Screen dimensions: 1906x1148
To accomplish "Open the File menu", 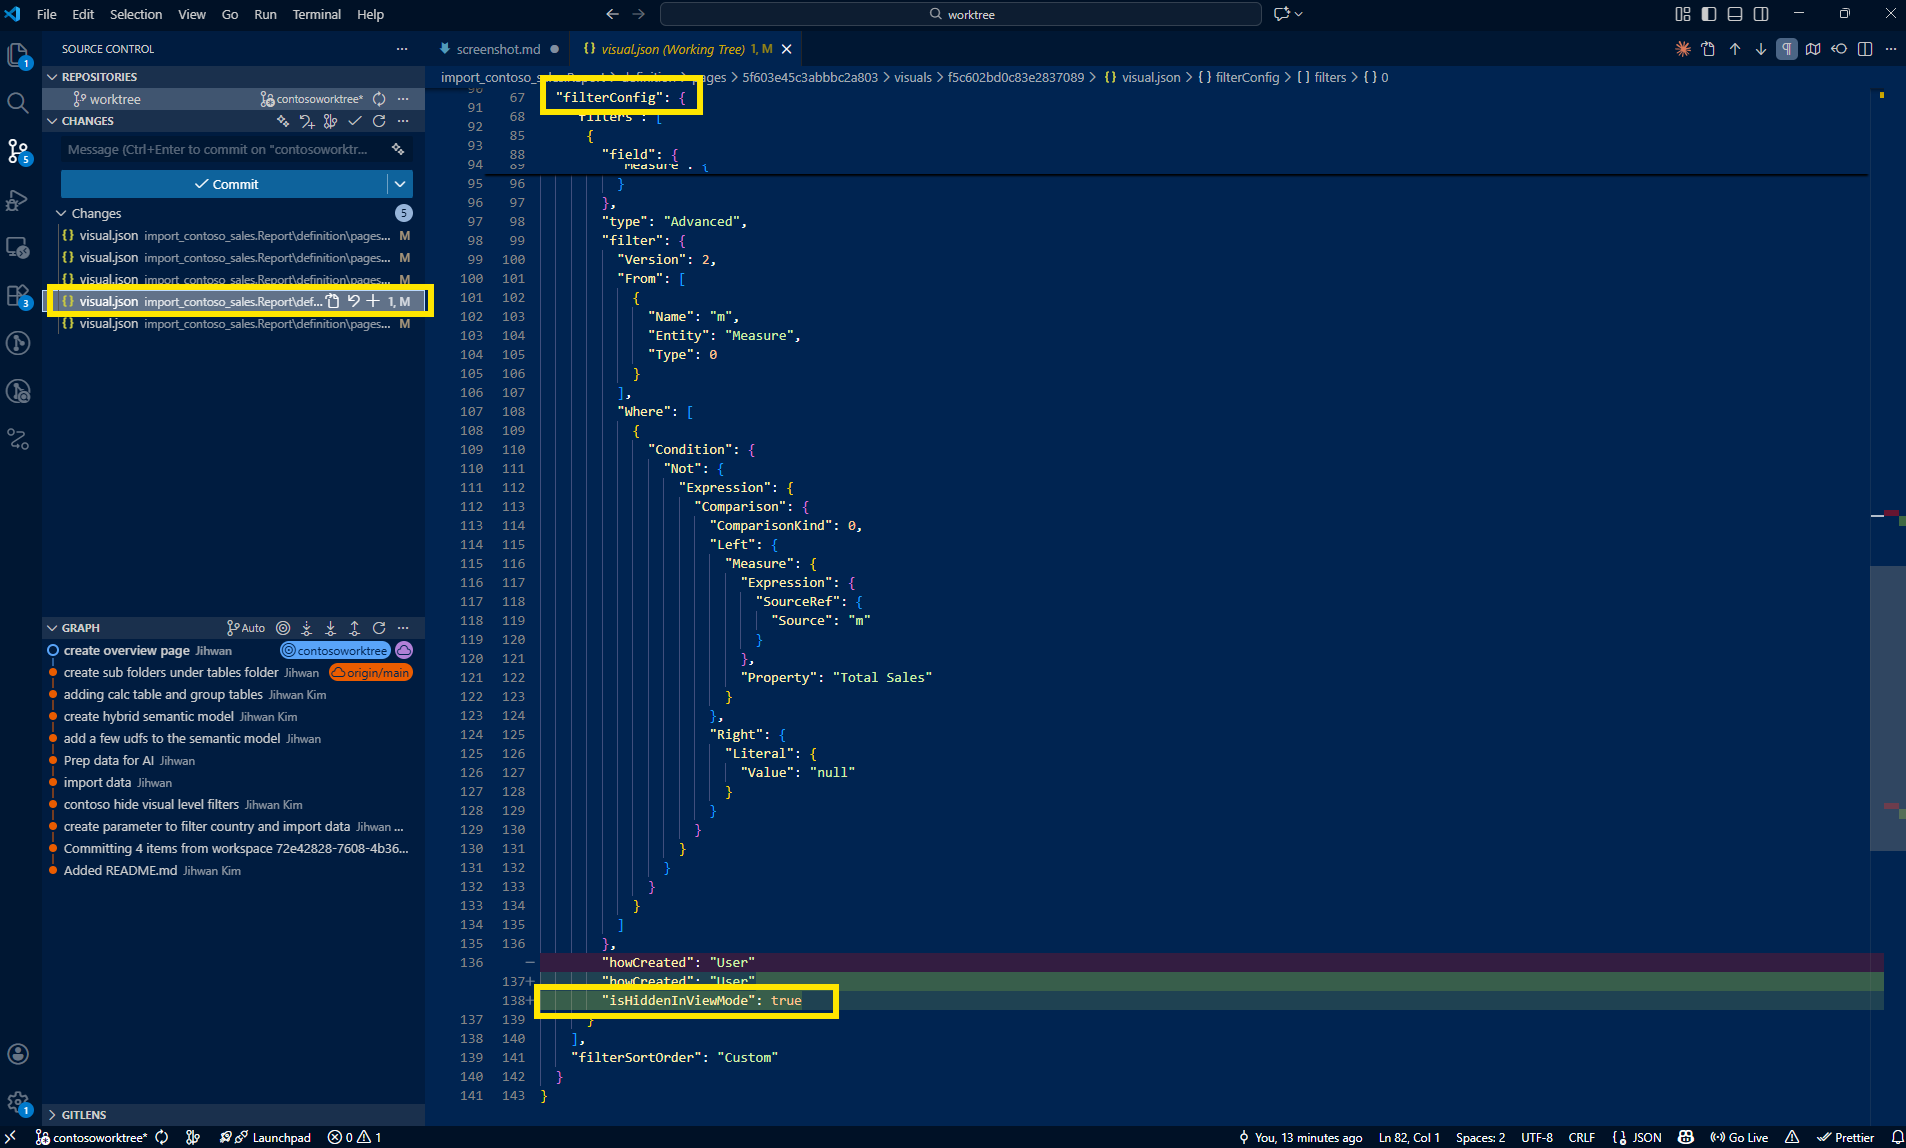I will click(x=46, y=14).
